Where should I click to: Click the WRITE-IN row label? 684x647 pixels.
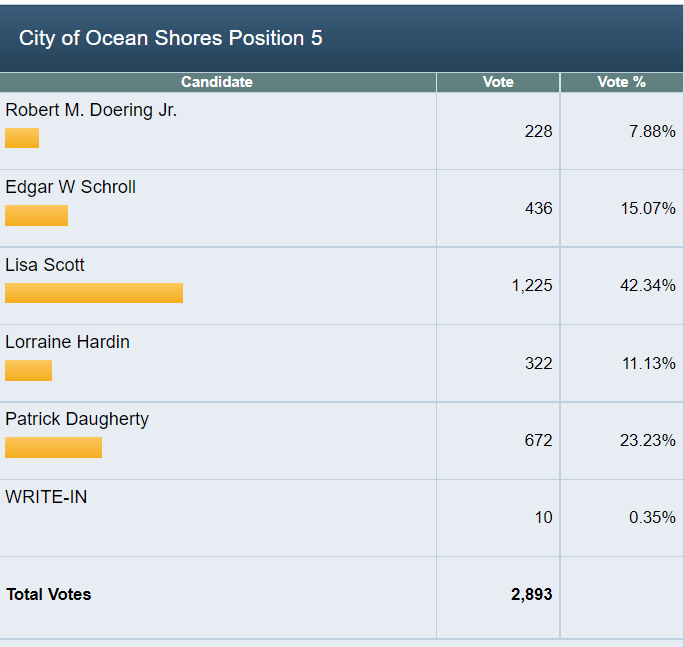point(46,496)
